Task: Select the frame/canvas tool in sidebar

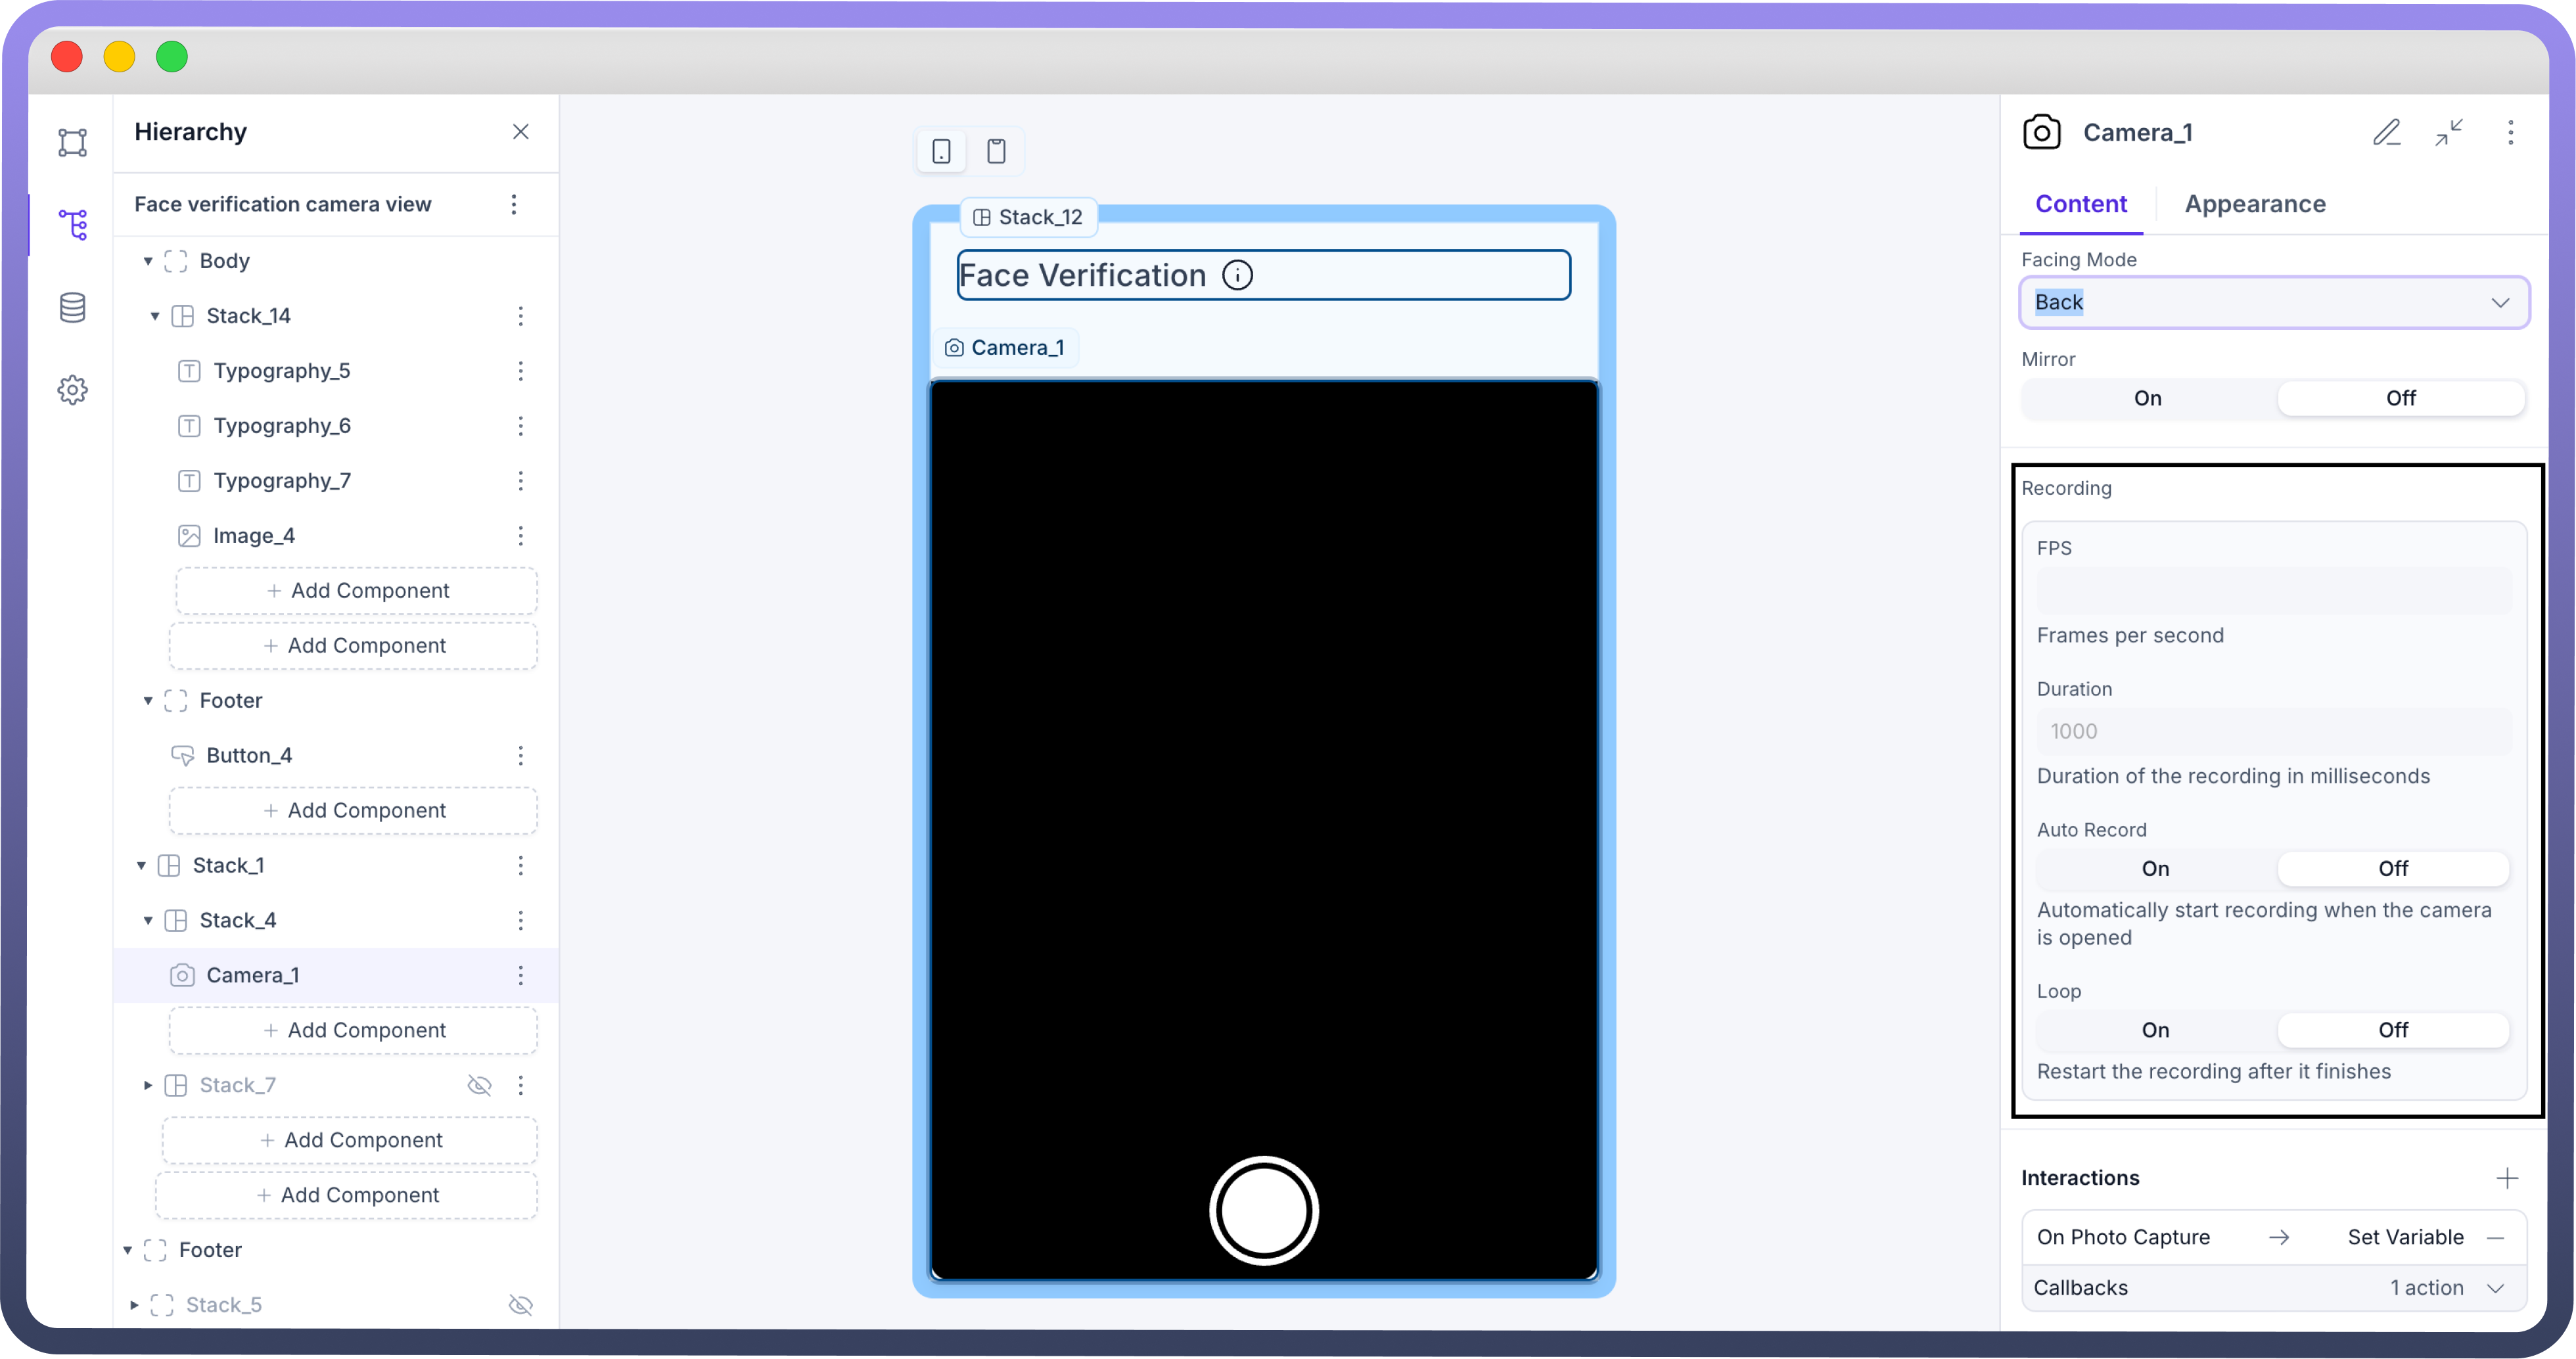Action: coord(72,142)
